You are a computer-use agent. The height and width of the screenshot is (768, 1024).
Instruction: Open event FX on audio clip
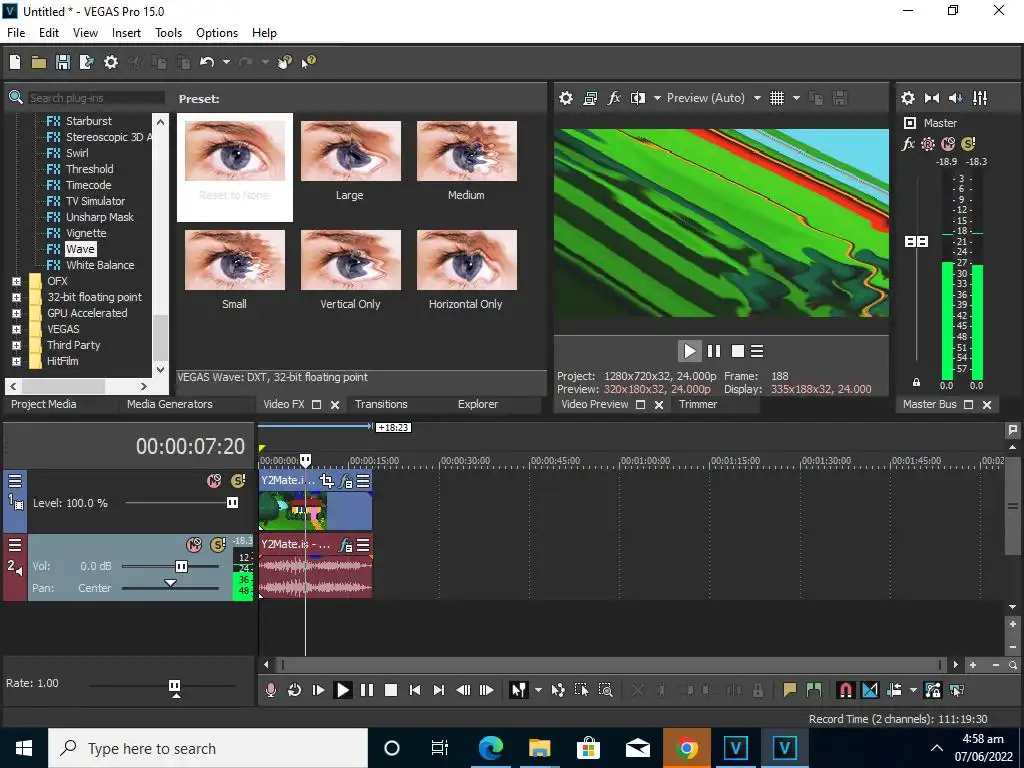pyautogui.click(x=345, y=545)
